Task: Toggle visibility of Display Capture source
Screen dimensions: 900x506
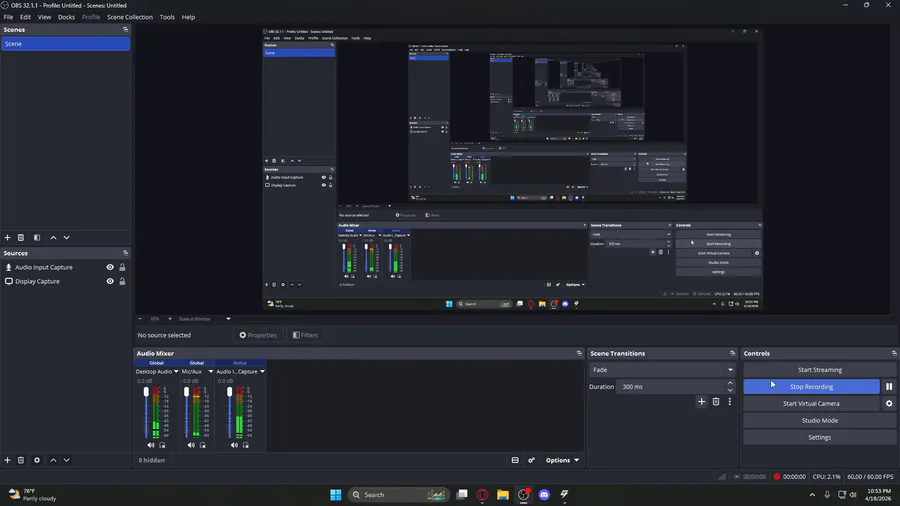Action: click(x=110, y=282)
